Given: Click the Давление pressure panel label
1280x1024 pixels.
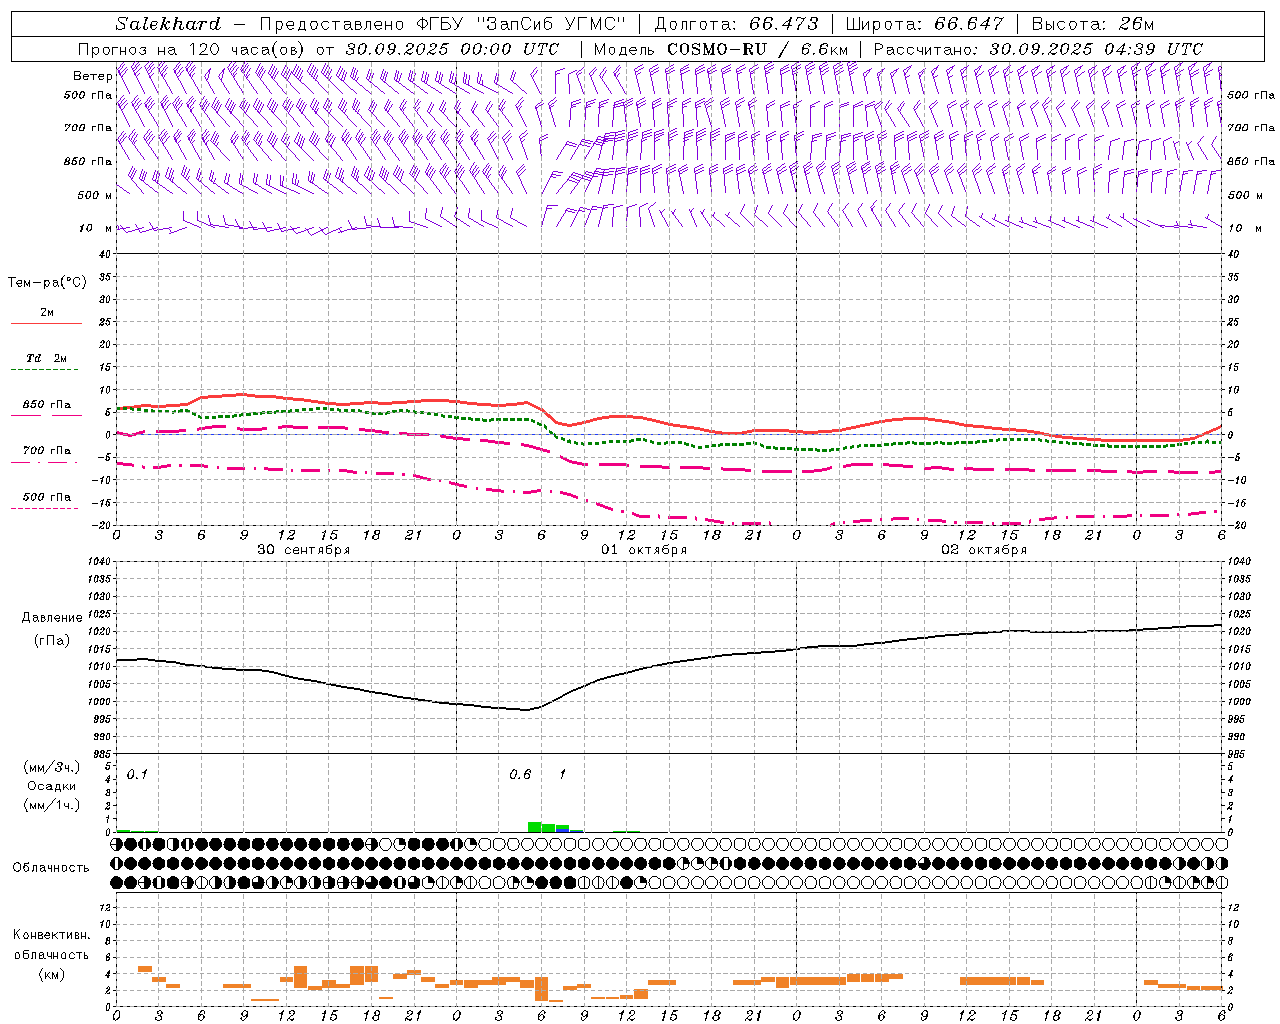Looking at the screenshot, I should tap(52, 618).
